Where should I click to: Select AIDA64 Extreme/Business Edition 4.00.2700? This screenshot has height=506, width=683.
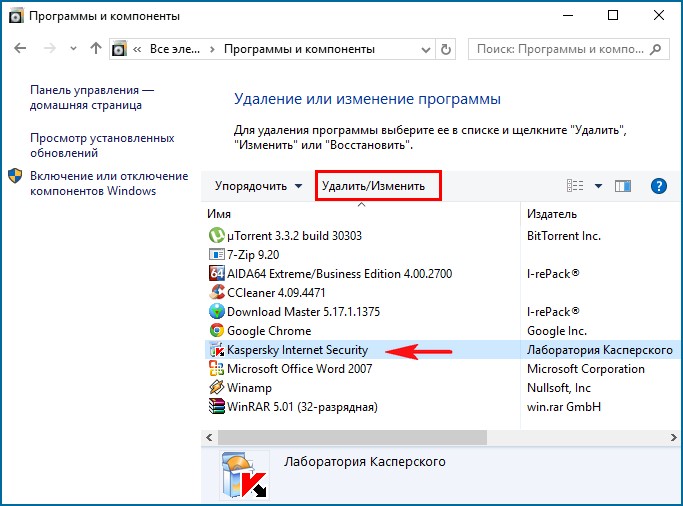(340, 273)
